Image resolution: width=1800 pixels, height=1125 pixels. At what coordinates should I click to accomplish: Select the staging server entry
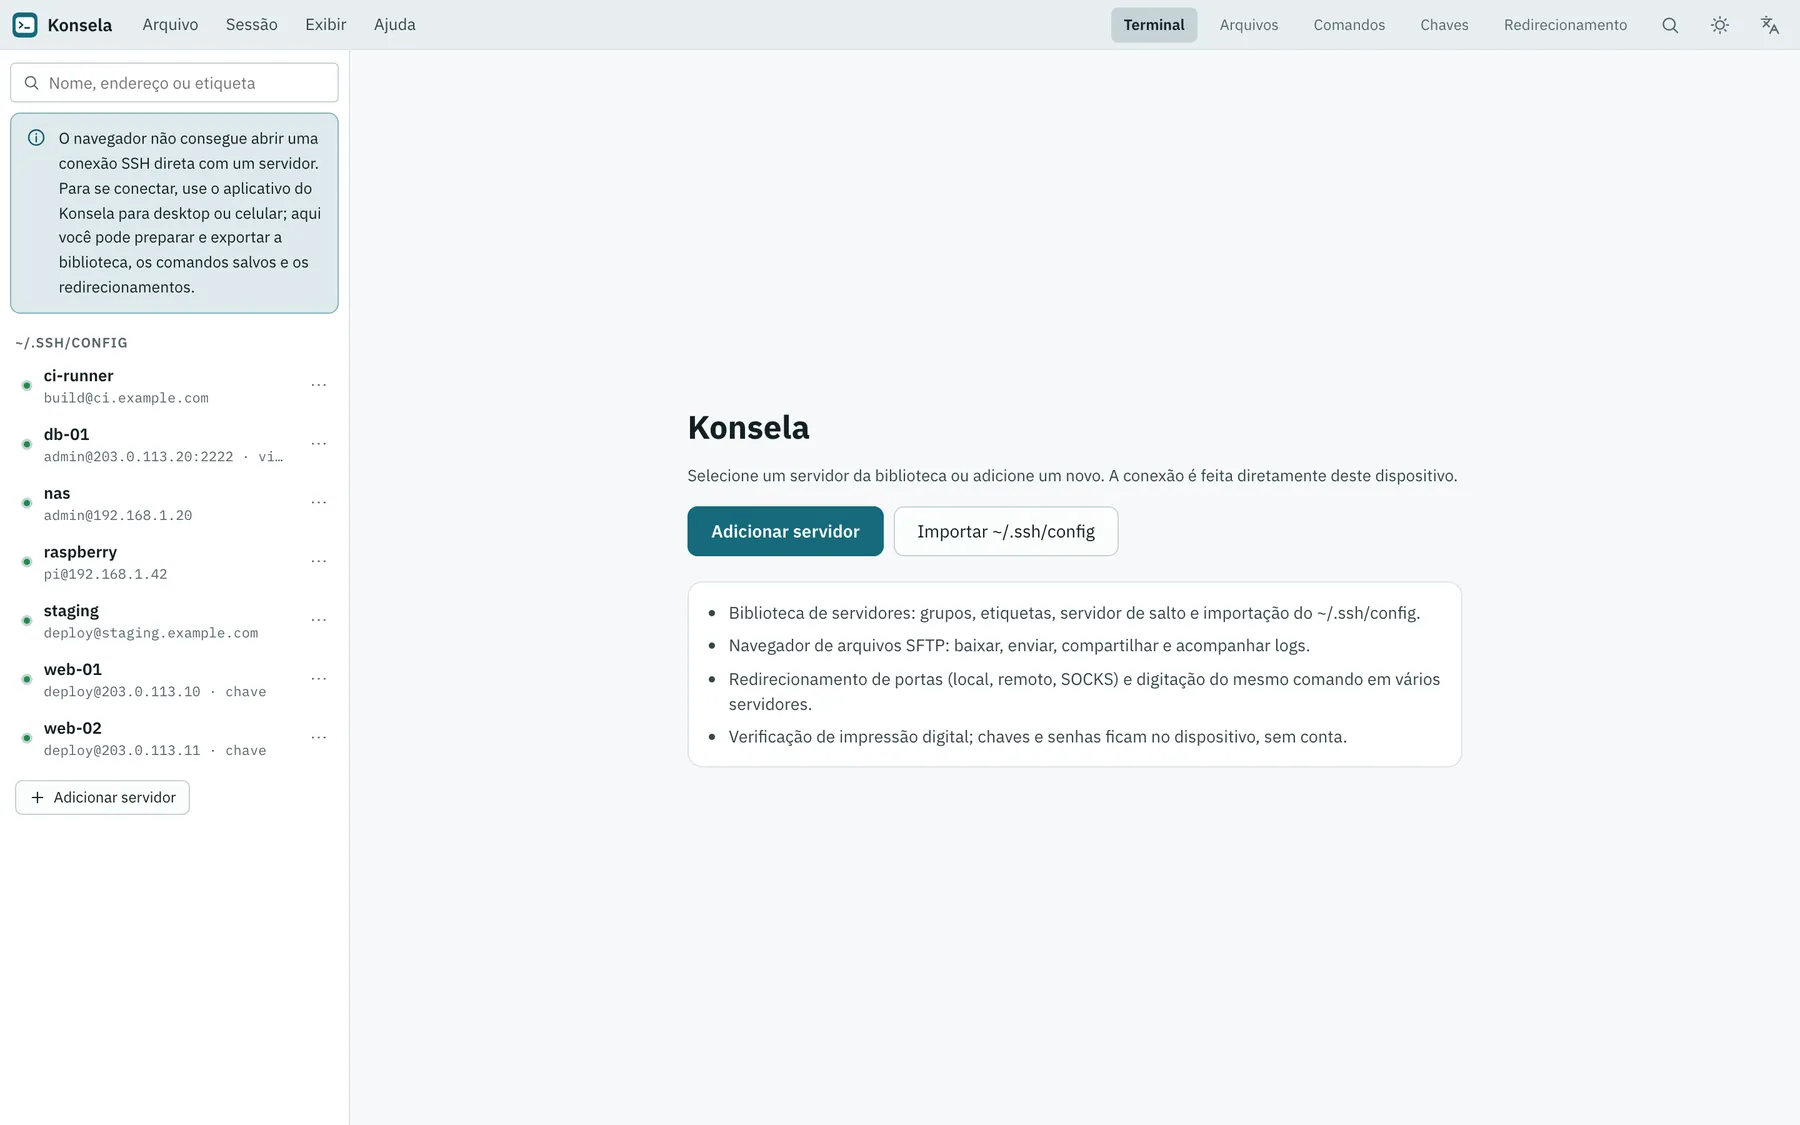click(x=174, y=621)
